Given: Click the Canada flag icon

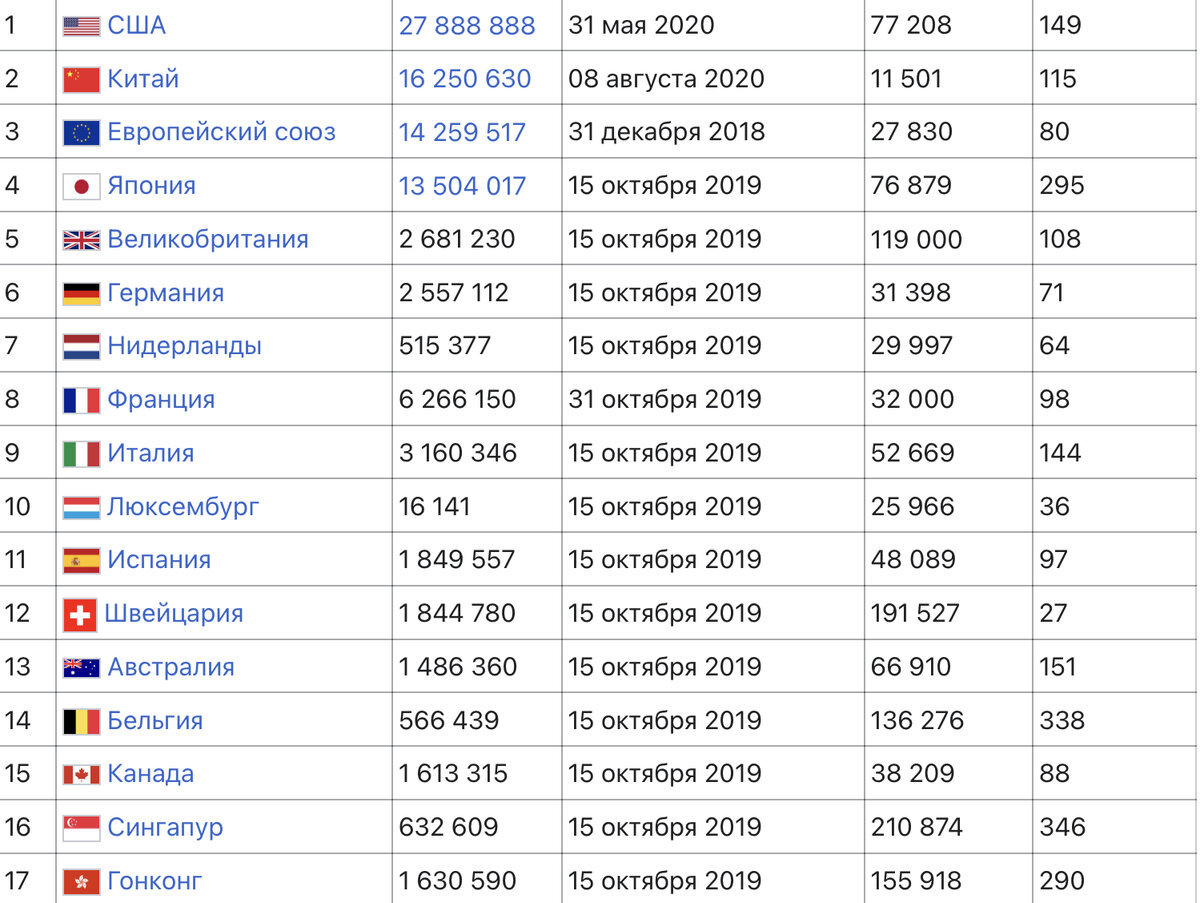Looking at the screenshot, I should click(81, 774).
